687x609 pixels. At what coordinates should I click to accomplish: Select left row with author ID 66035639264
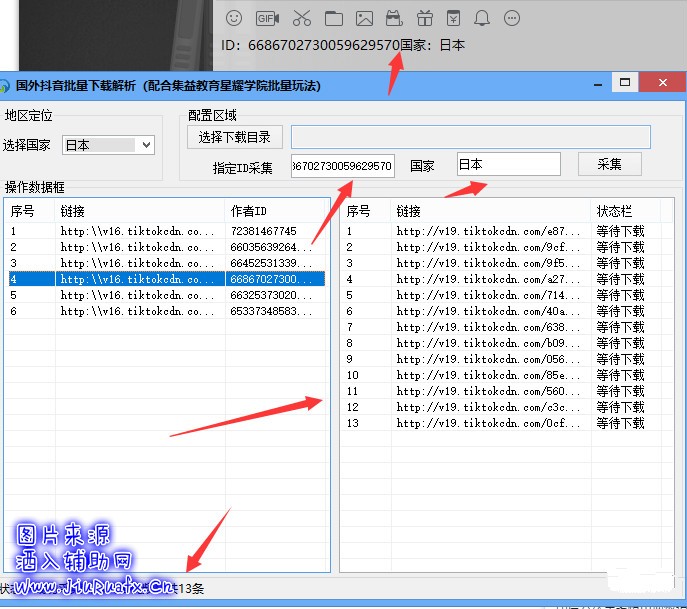[166, 247]
